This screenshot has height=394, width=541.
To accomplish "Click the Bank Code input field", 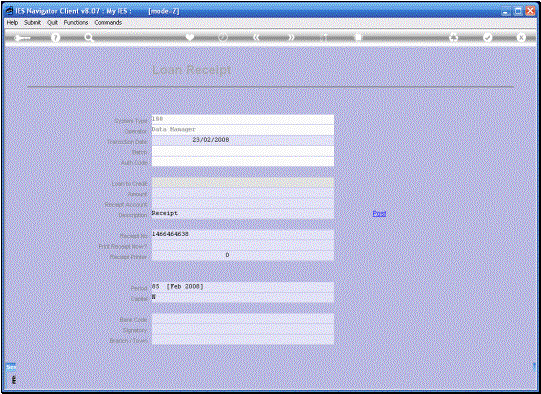I will pyautogui.click(x=243, y=318).
